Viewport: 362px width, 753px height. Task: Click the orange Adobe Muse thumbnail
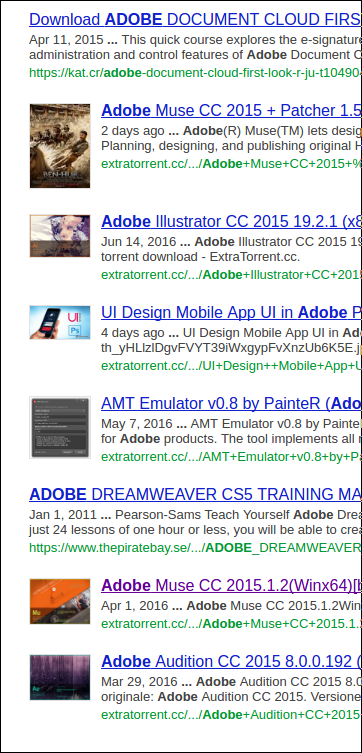(60, 601)
